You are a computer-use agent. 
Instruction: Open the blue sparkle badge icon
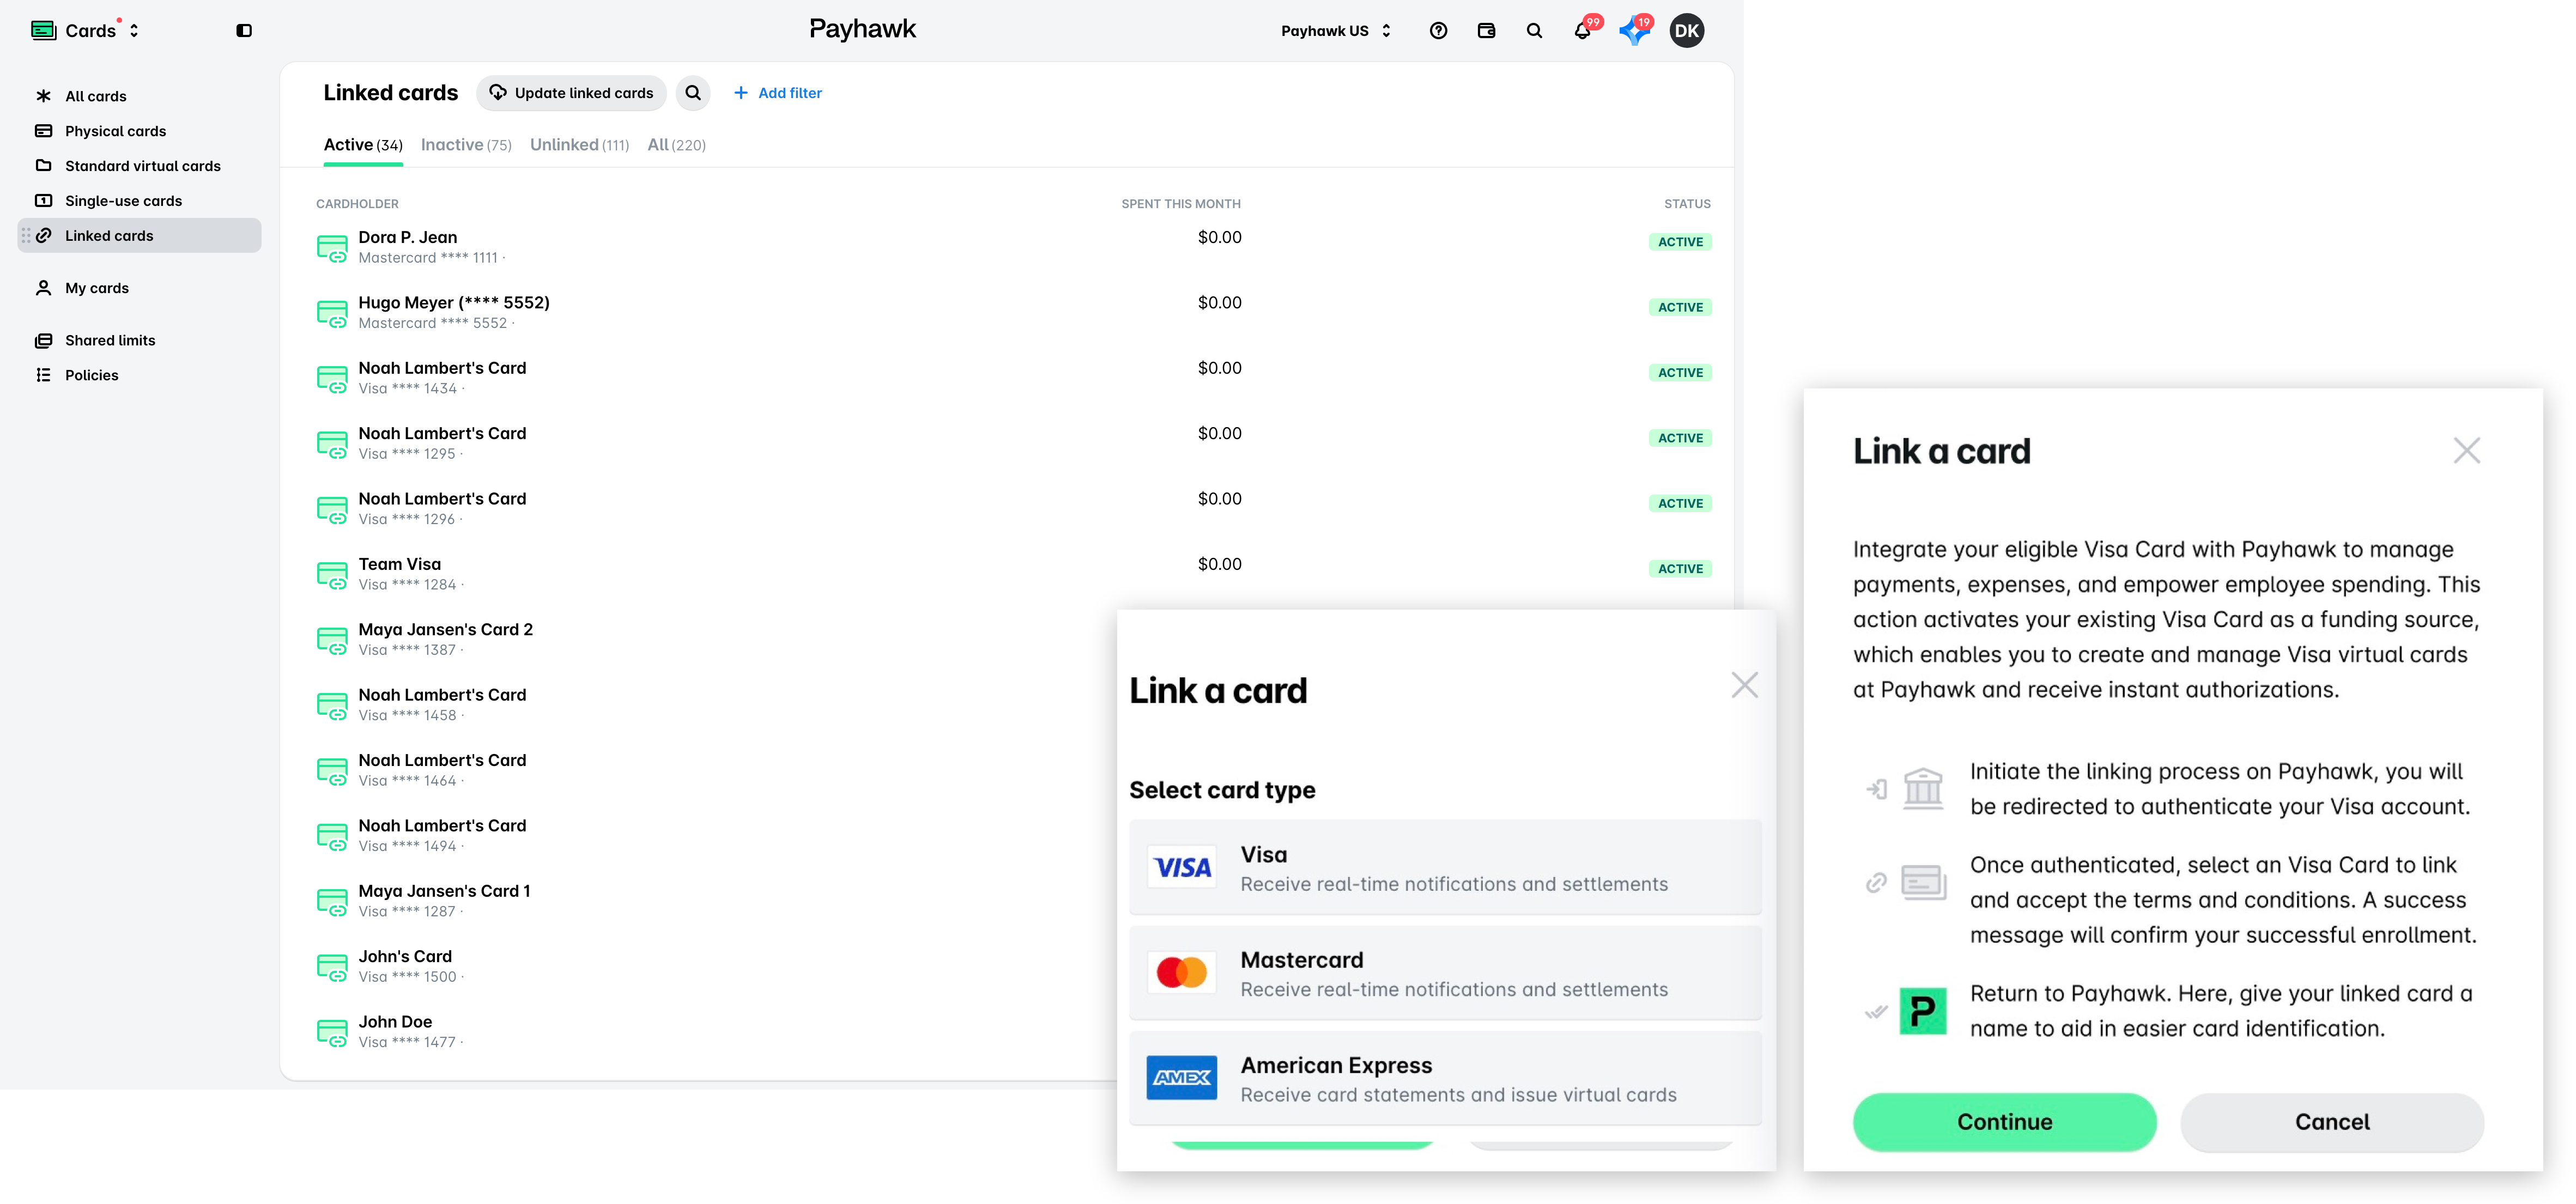click(x=1634, y=31)
